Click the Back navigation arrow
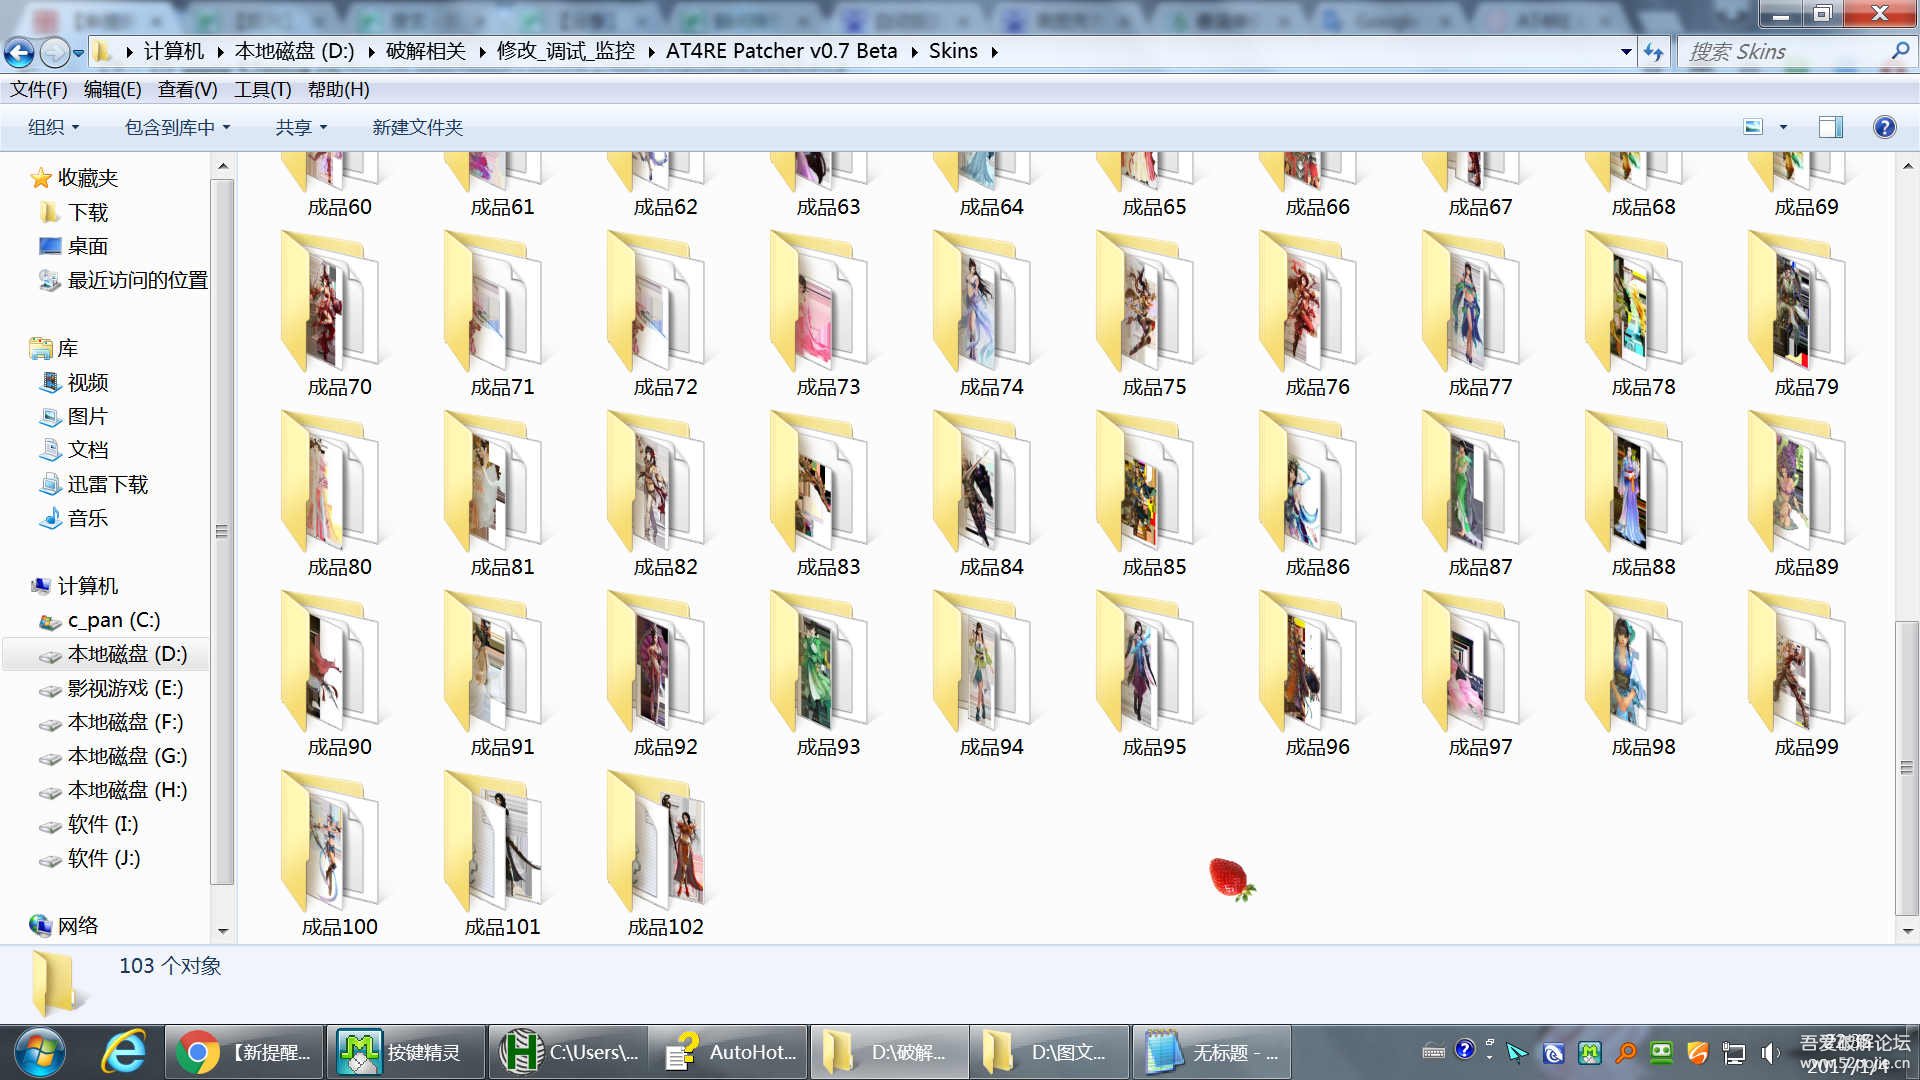The width and height of the screenshot is (1920, 1080). [x=19, y=52]
